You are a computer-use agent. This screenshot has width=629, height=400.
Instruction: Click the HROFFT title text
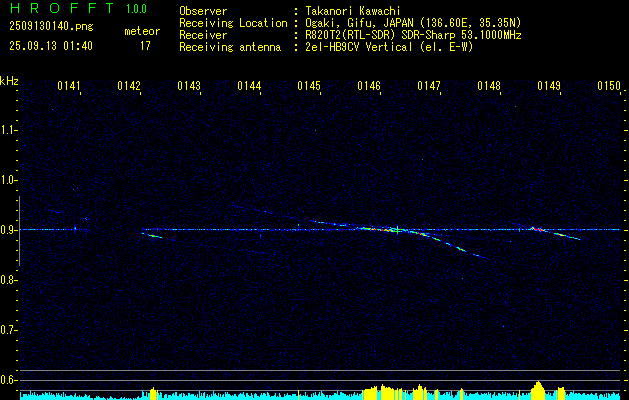62,8
